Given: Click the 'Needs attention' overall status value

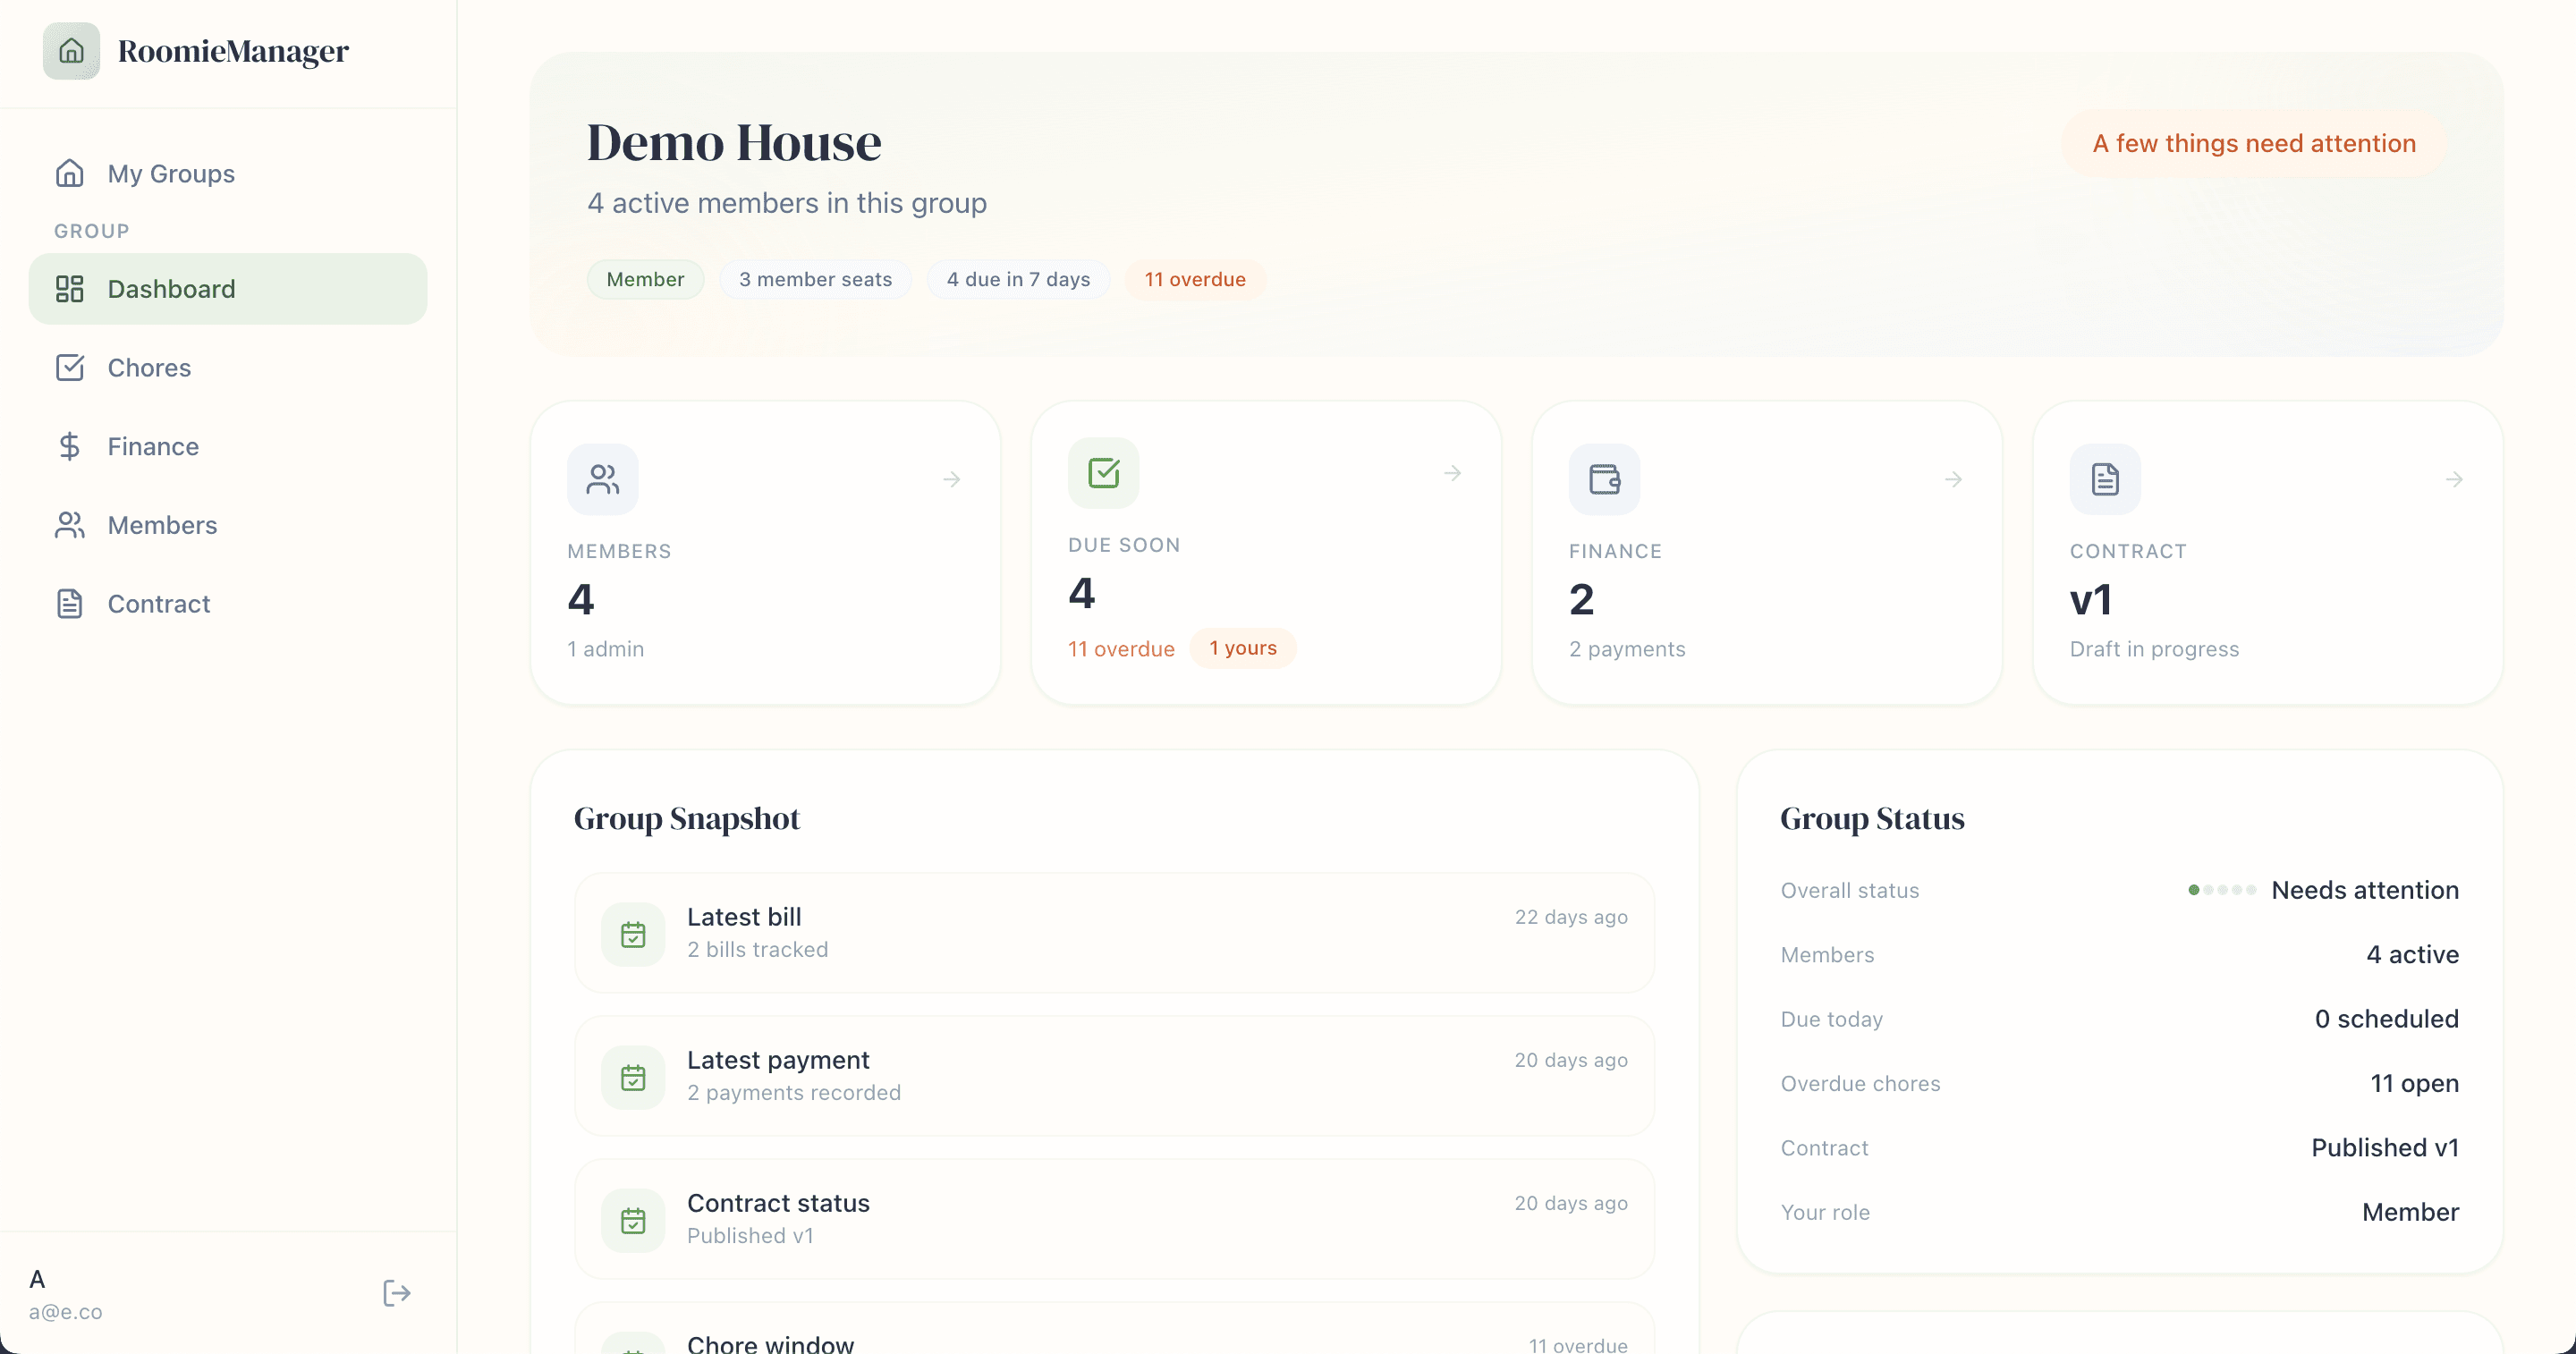Looking at the screenshot, I should (x=2364, y=890).
